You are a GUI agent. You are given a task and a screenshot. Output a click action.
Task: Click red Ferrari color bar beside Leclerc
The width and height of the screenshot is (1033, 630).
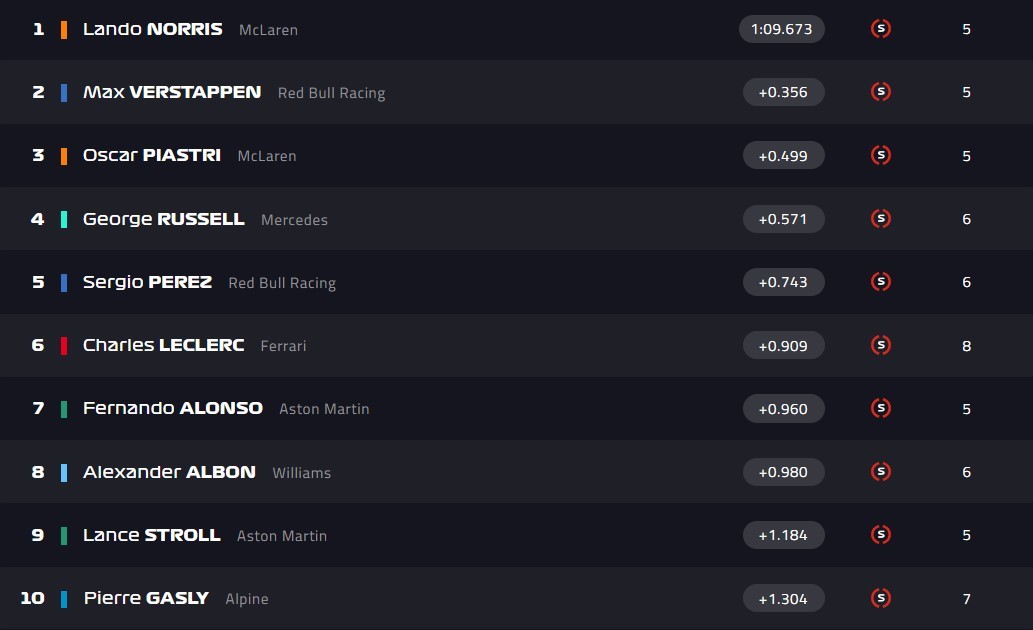pos(64,345)
